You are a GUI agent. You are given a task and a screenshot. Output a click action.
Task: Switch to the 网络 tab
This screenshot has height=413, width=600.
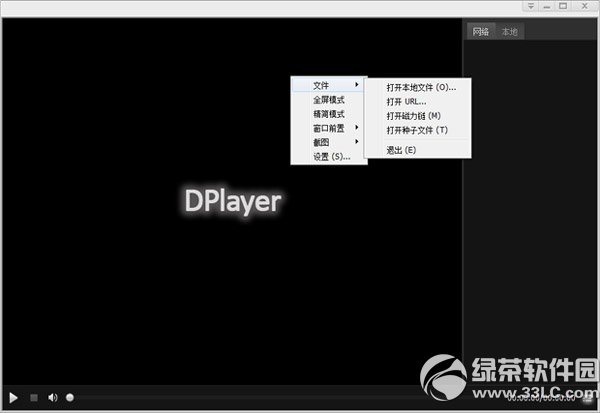click(481, 31)
